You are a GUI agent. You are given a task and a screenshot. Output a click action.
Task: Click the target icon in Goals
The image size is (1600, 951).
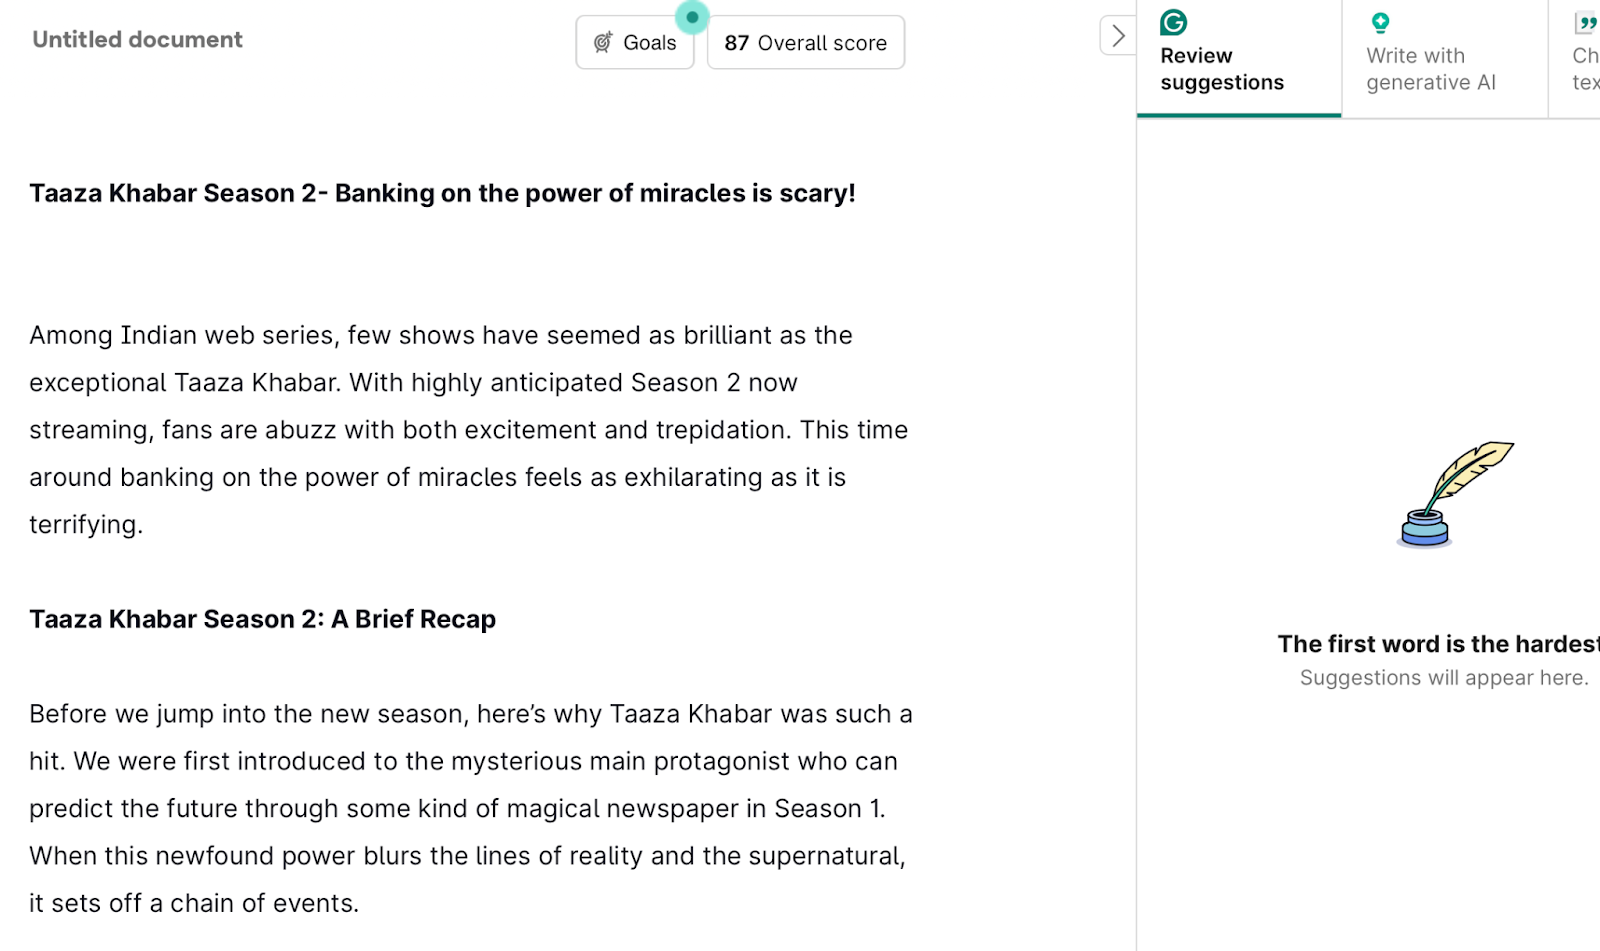click(x=603, y=42)
